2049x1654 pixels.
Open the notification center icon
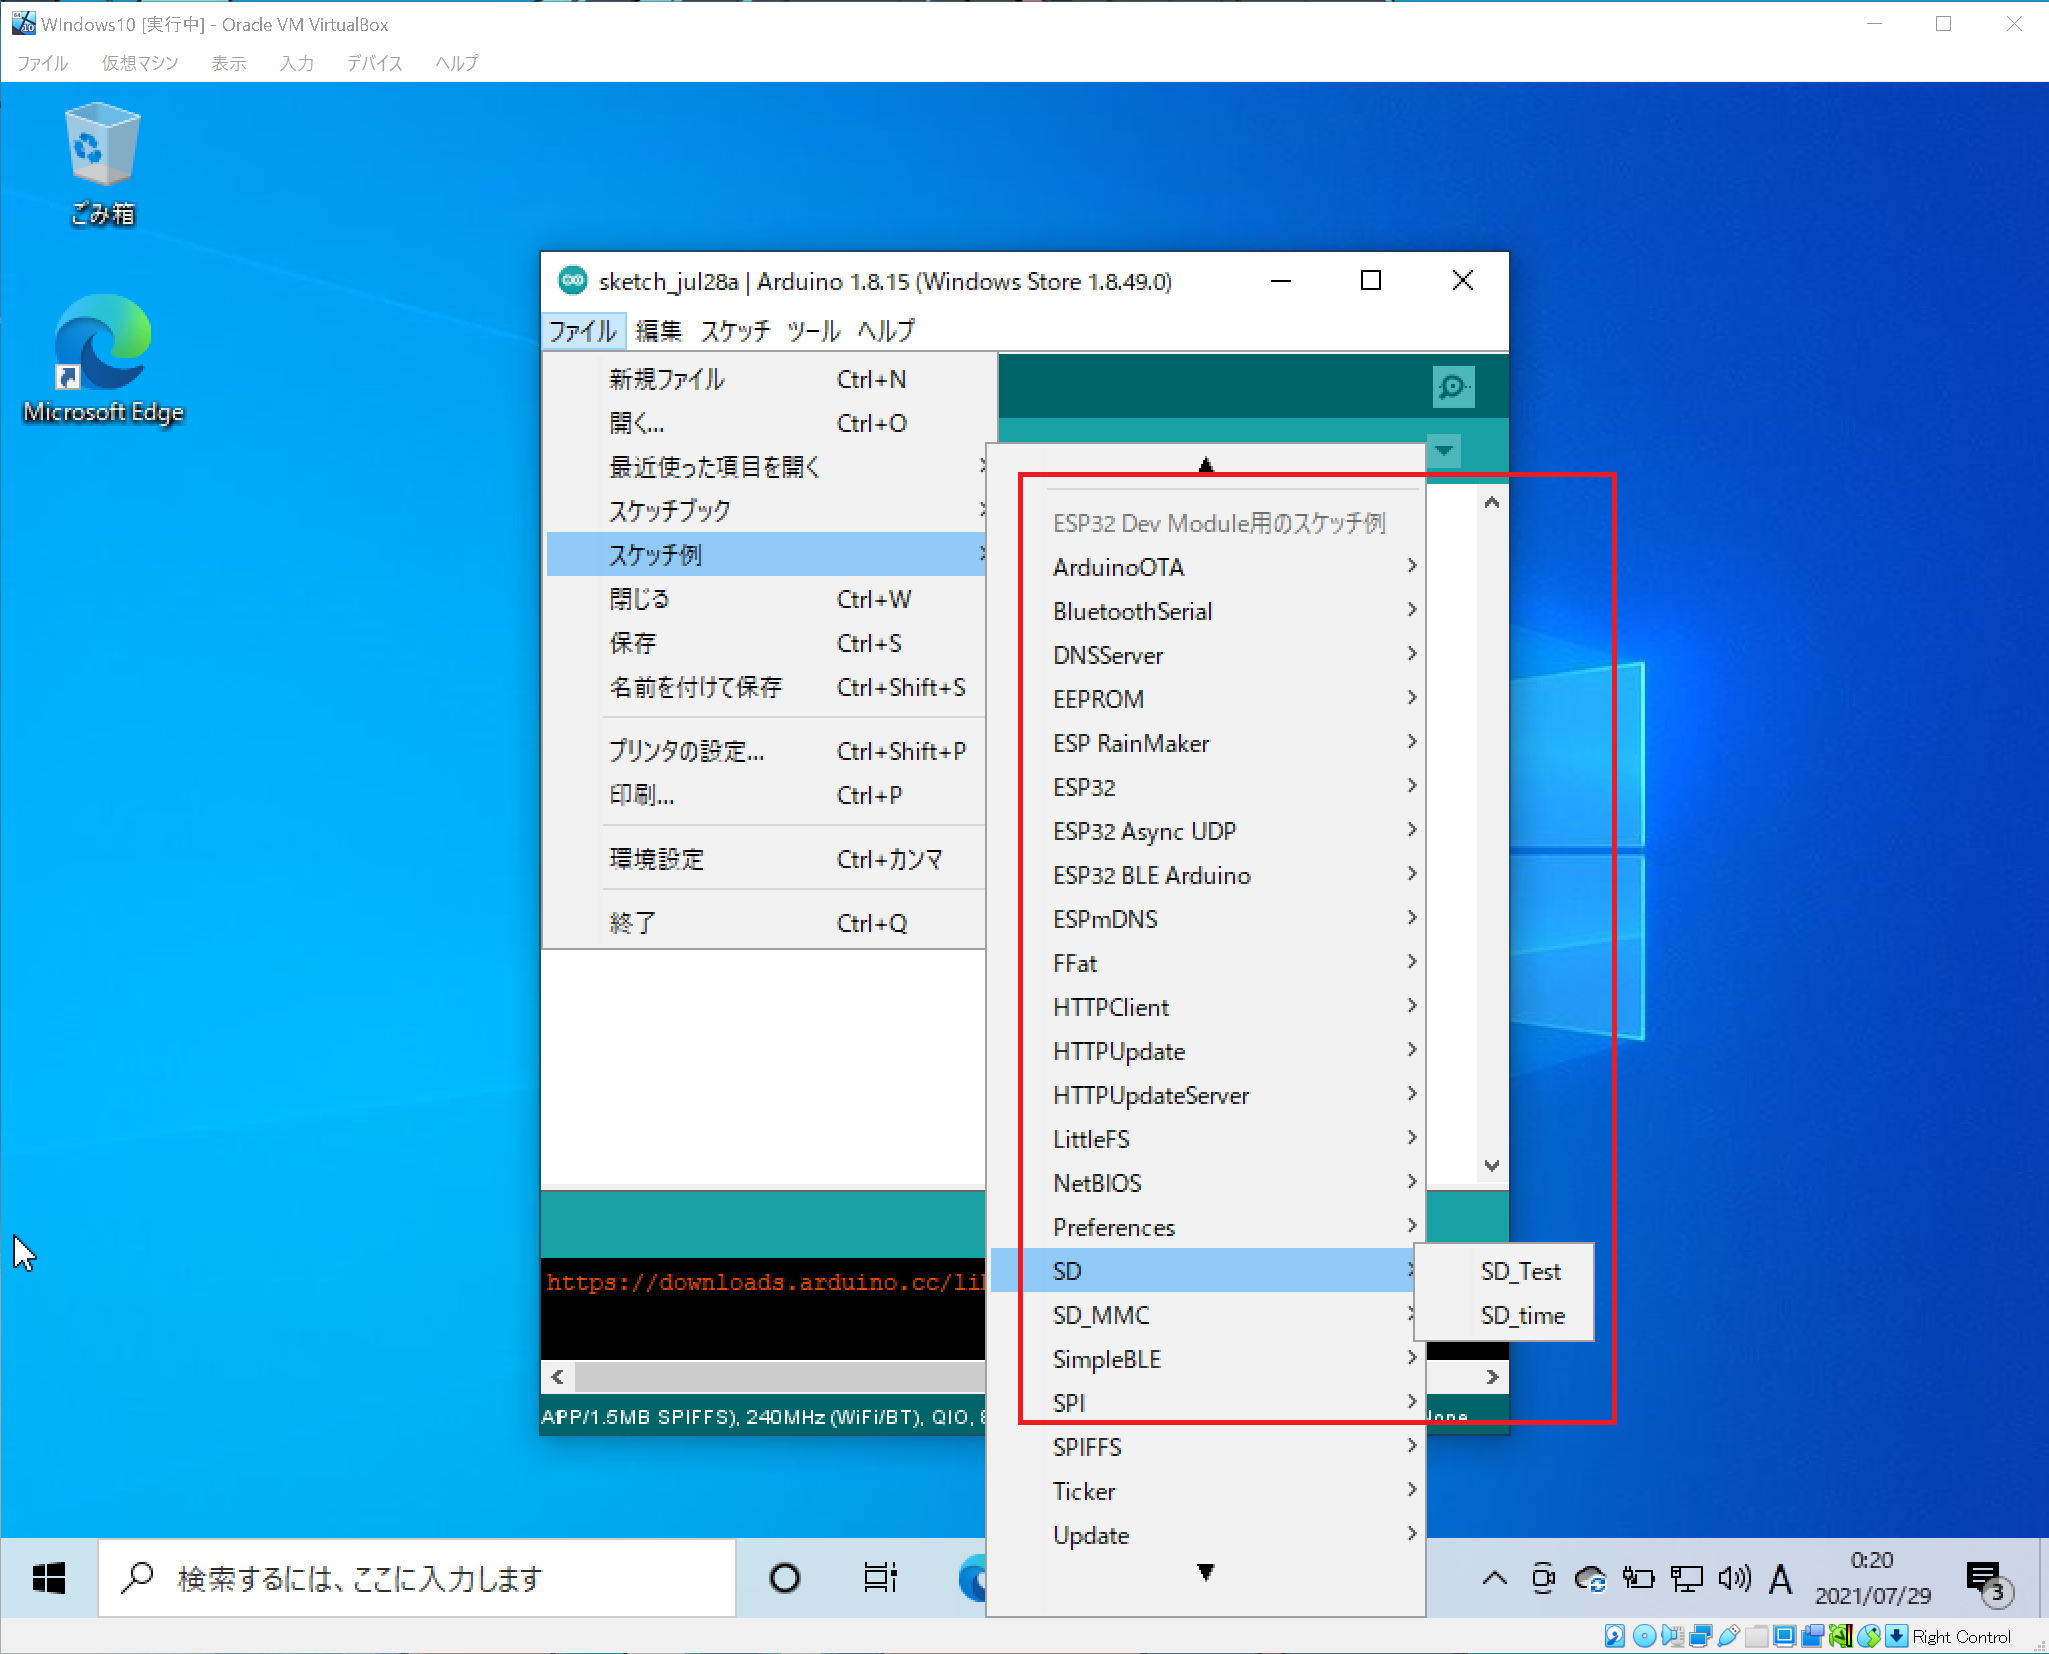(x=1983, y=1579)
